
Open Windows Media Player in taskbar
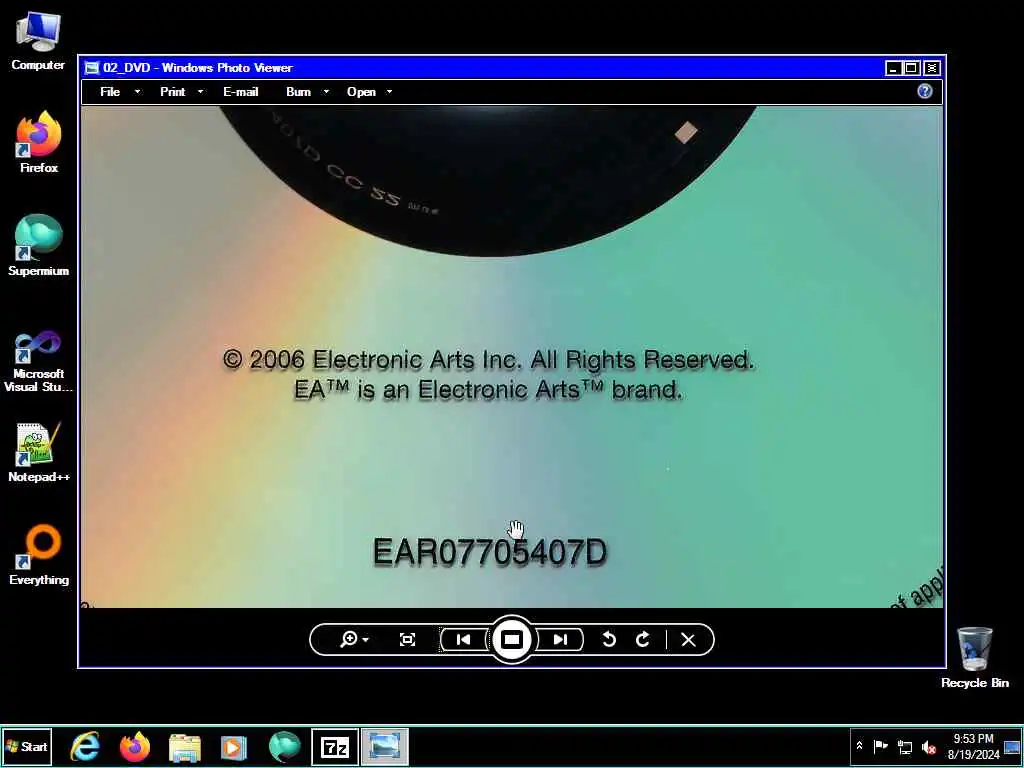tap(233, 747)
